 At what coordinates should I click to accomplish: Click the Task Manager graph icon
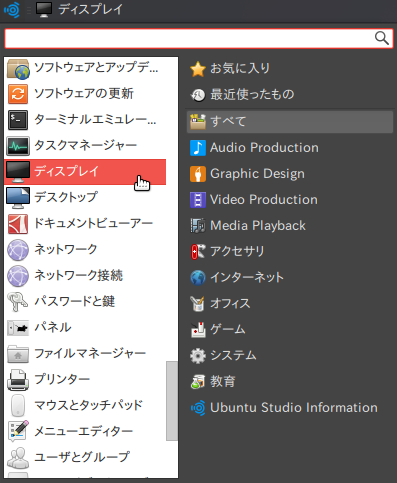pos(18,146)
